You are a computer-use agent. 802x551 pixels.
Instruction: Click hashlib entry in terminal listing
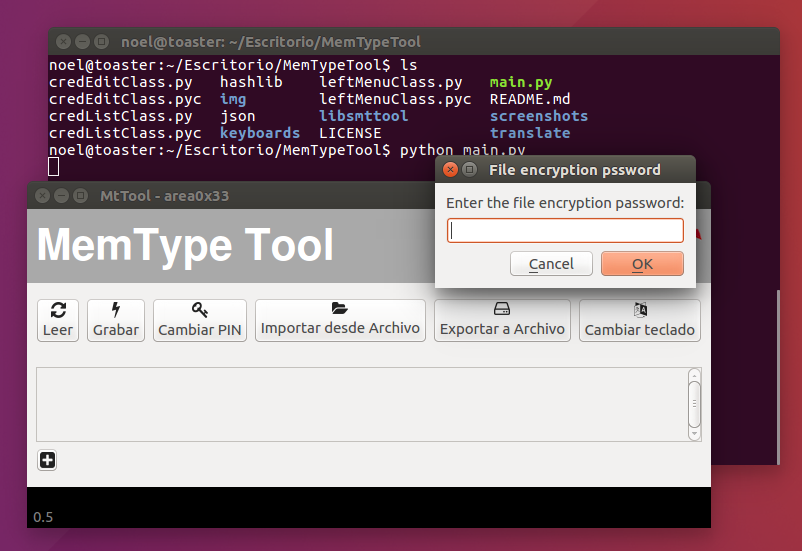pos(251,82)
